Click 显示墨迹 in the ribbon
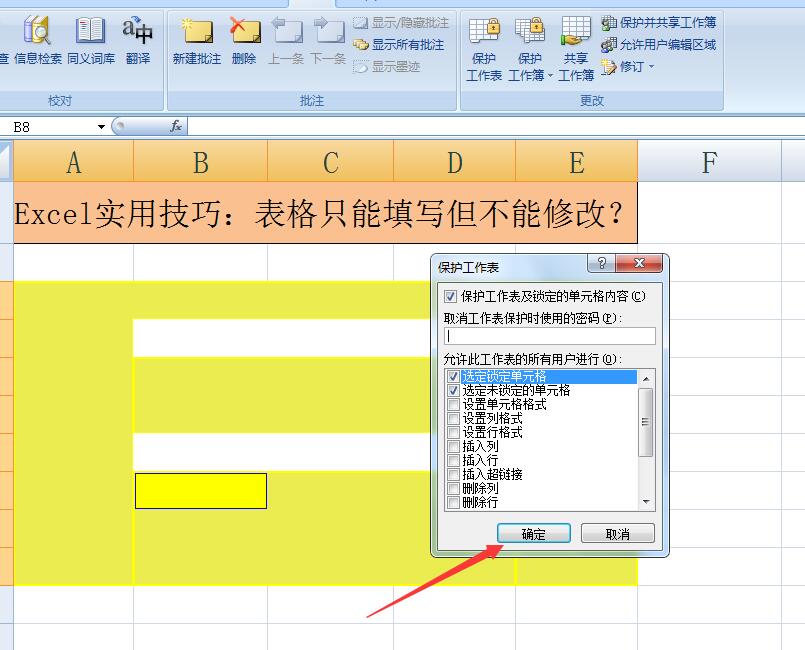The width and height of the screenshot is (805, 650). point(387,67)
